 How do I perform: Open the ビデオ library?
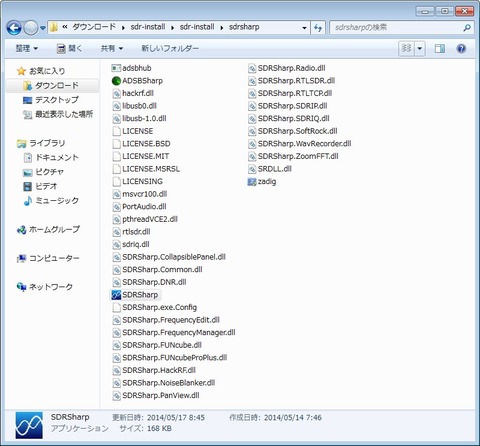(40, 186)
